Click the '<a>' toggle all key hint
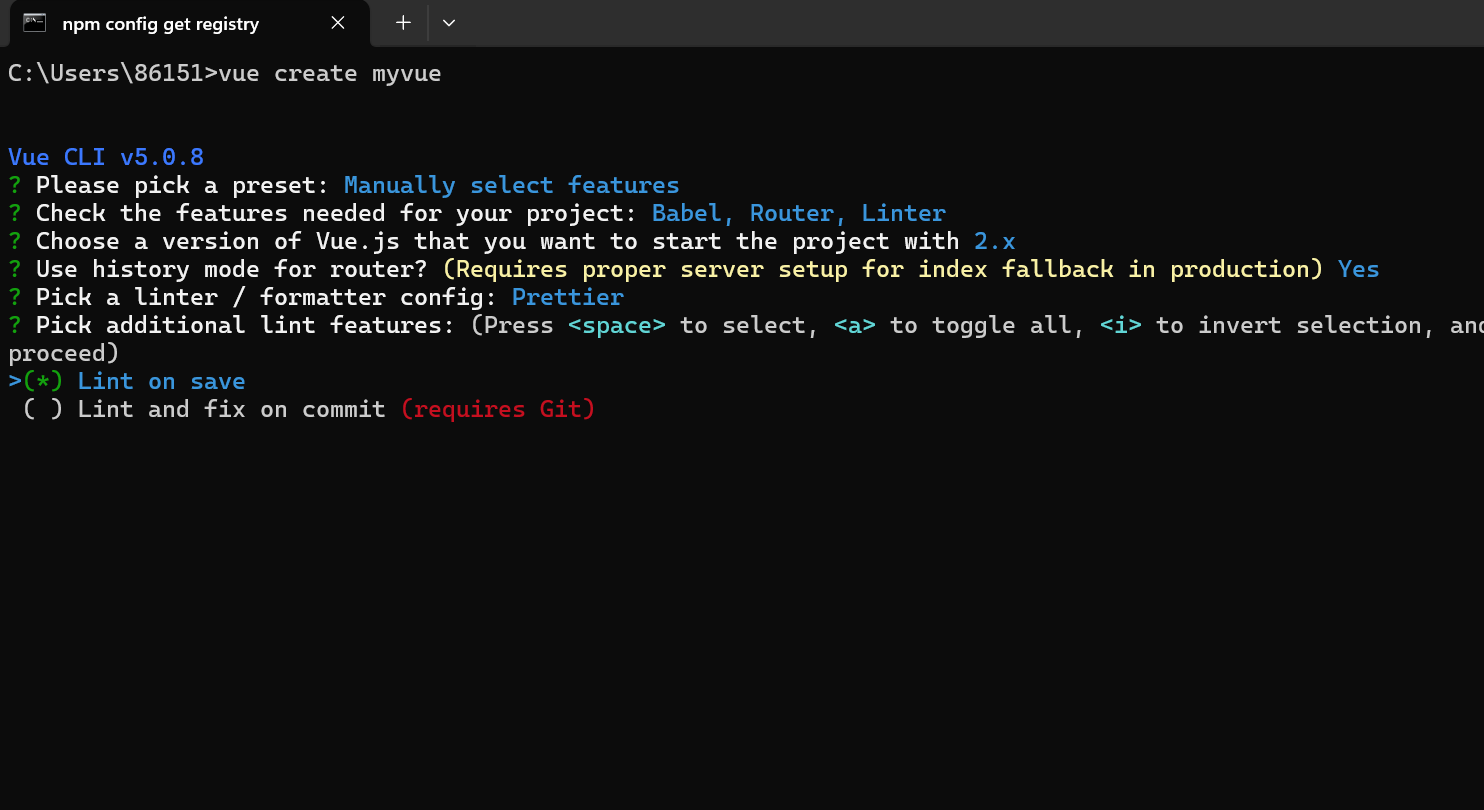Screen dimensions: 1484x810 coord(855,325)
